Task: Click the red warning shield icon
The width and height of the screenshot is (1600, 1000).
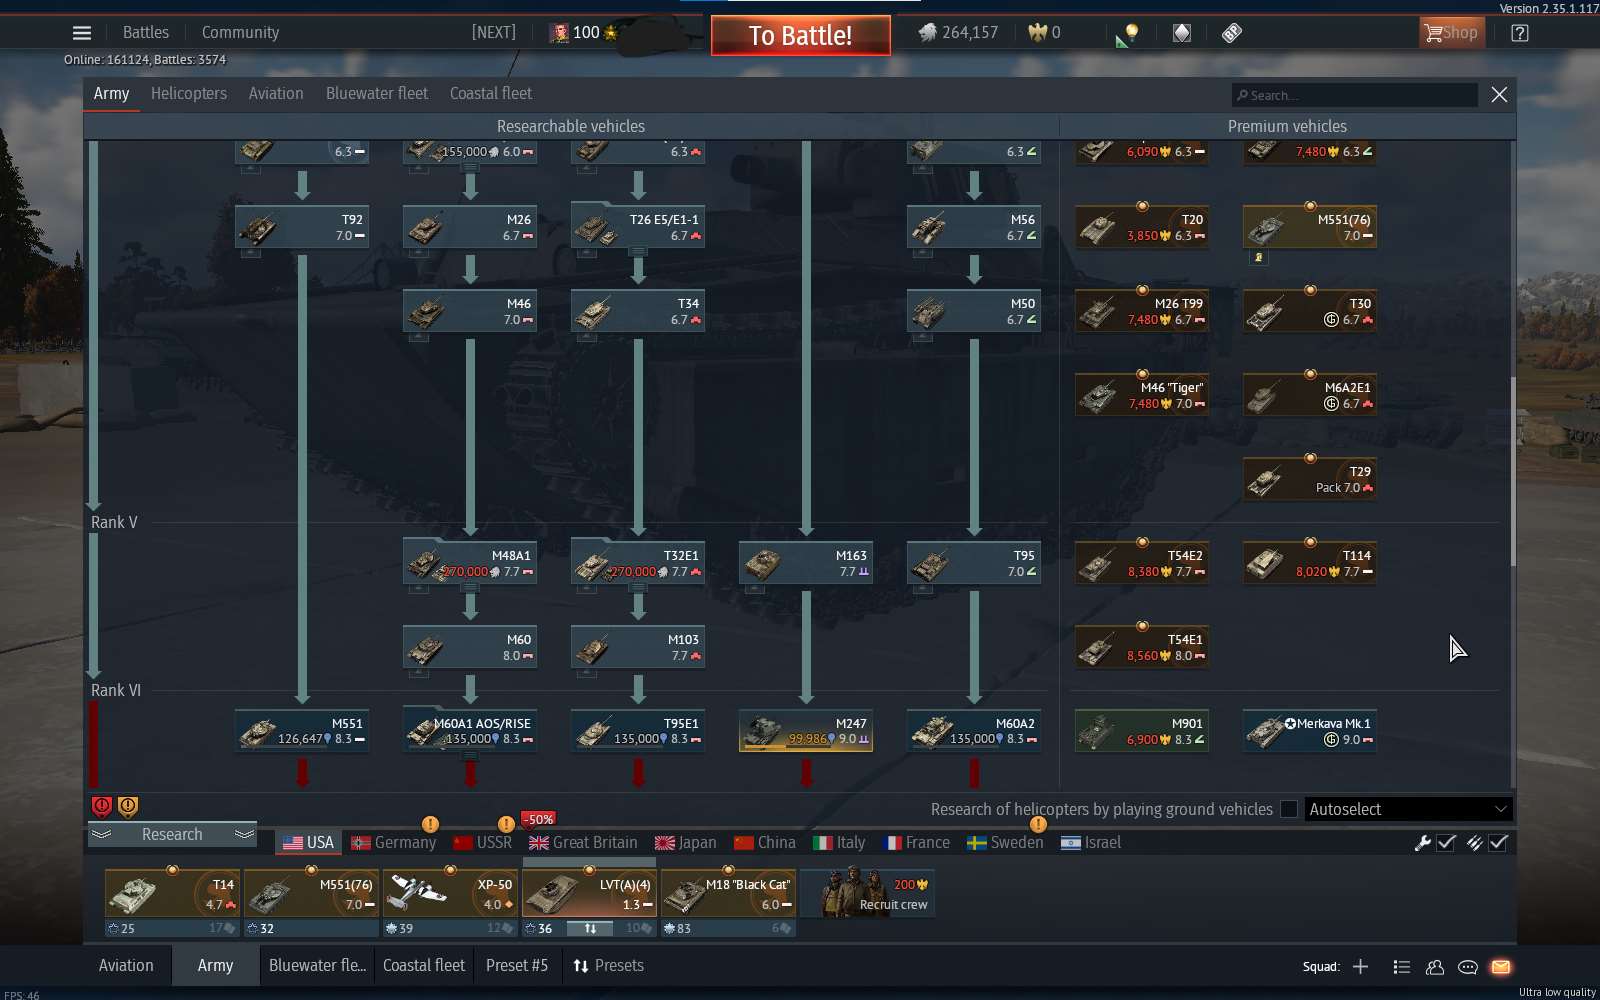Action: (102, 806)
